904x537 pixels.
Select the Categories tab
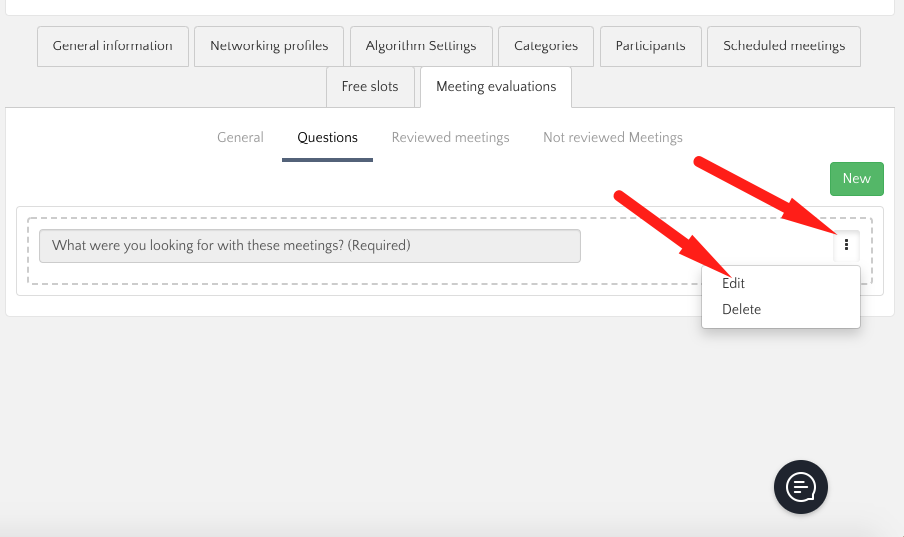tap(546, 46)
